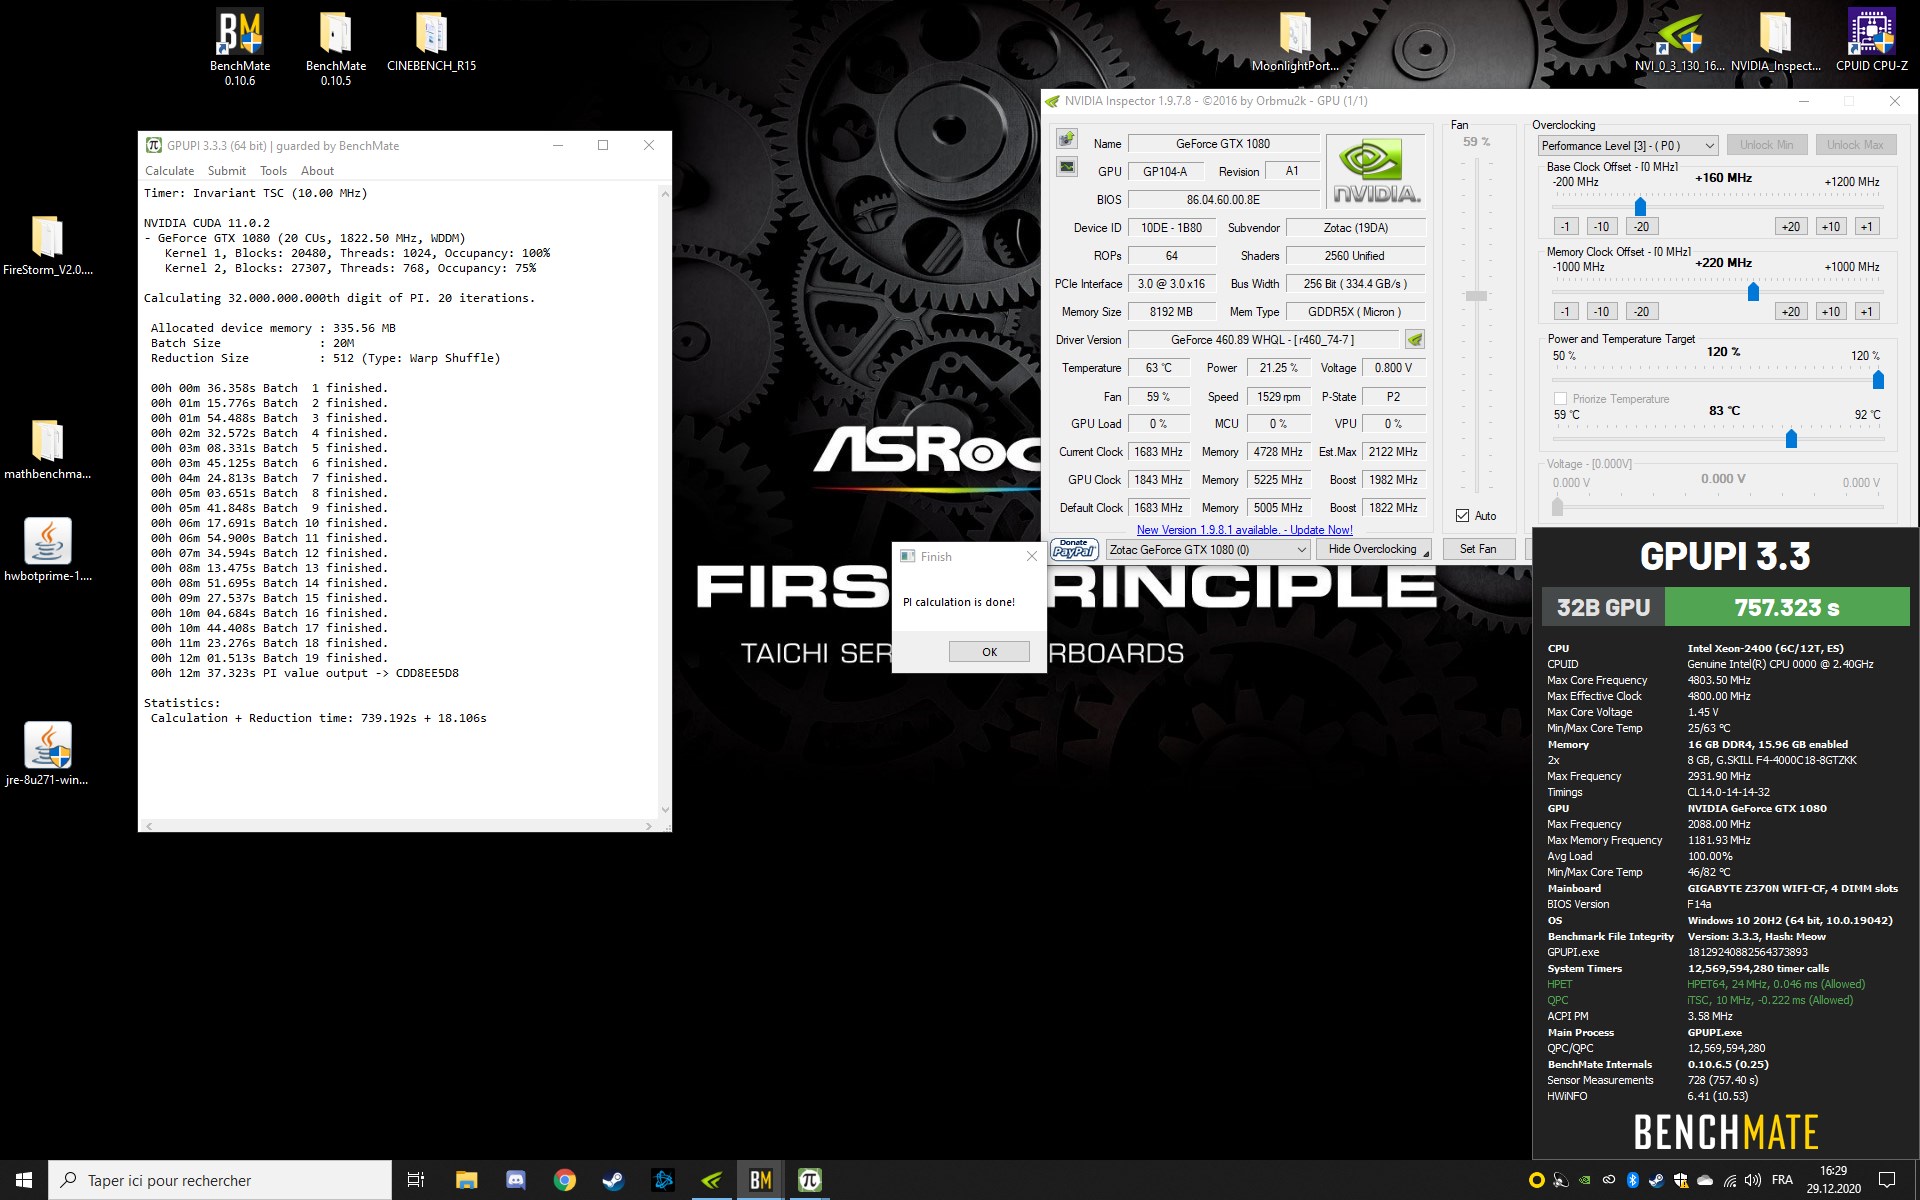Open FireStorm_V2.0 folder on desktop

[47, 246]
